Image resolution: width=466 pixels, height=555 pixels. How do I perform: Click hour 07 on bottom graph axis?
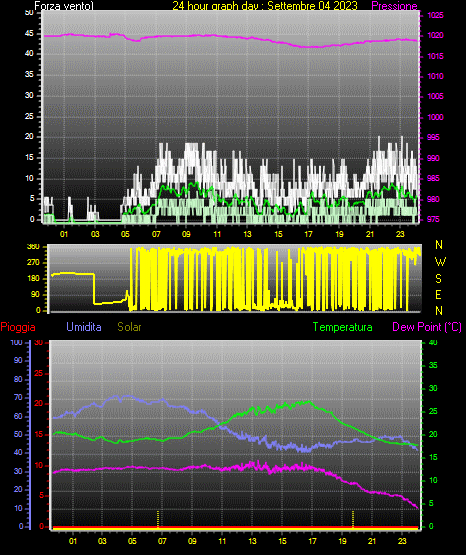point(162,541)
